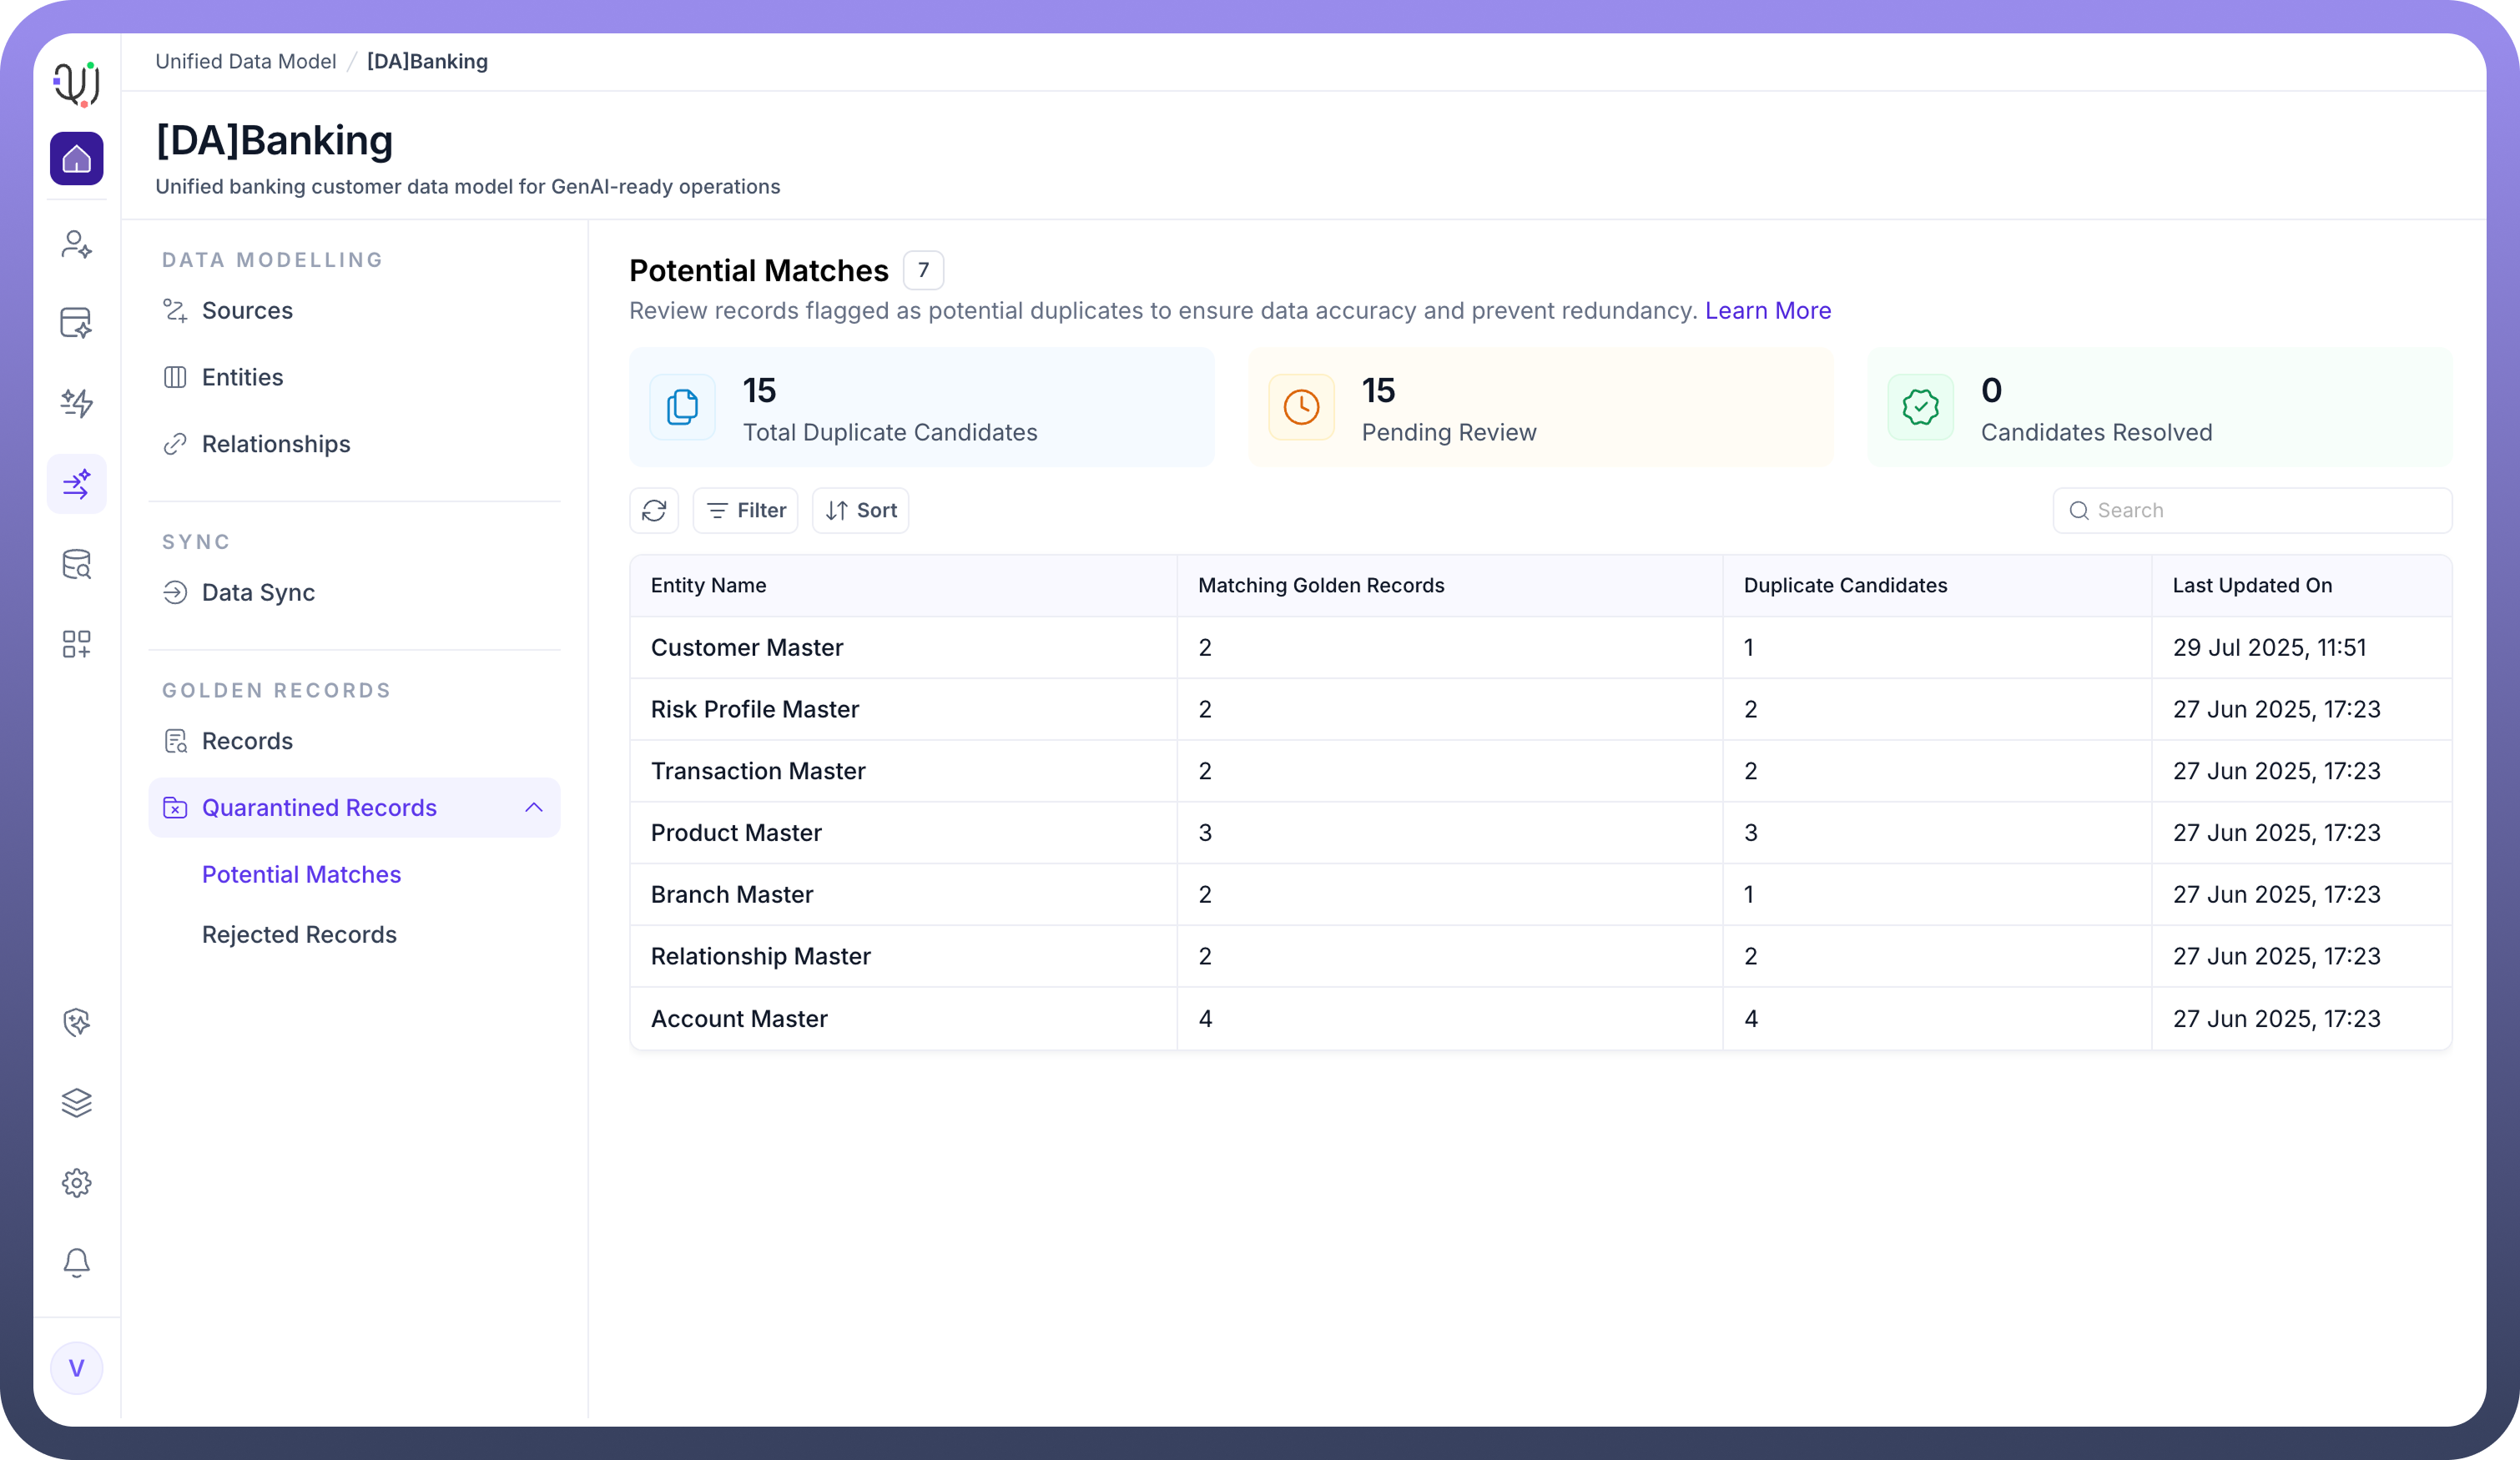Screen dimensions: 2520x1460
Task: Select Data Sync in sidebar
Action: point(258,593)
